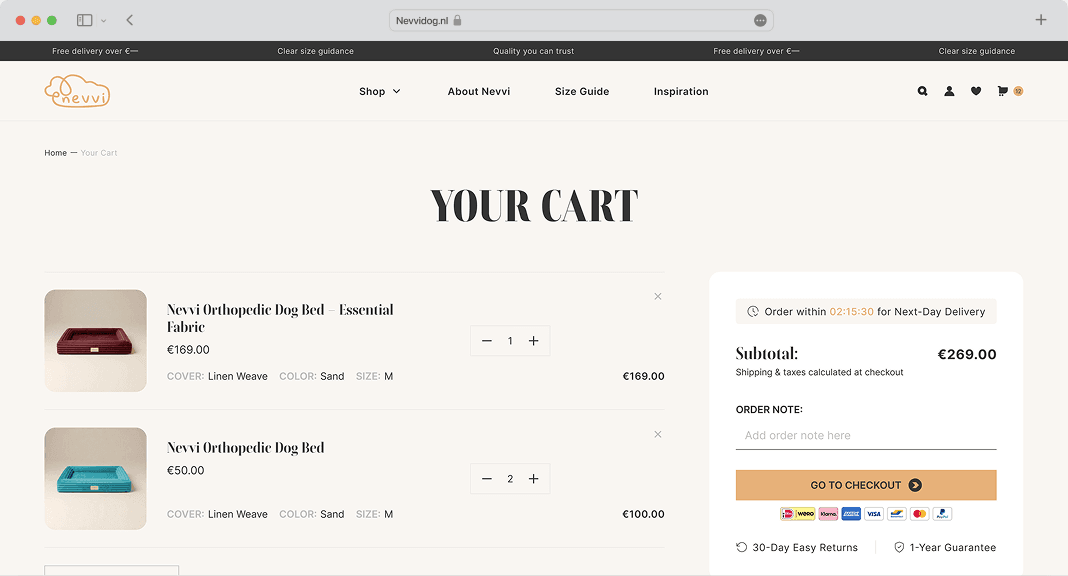Click the Nevvidog.nl address bar
The width and height of the screenshot is (1068, 576).
[x=581, y=20]
